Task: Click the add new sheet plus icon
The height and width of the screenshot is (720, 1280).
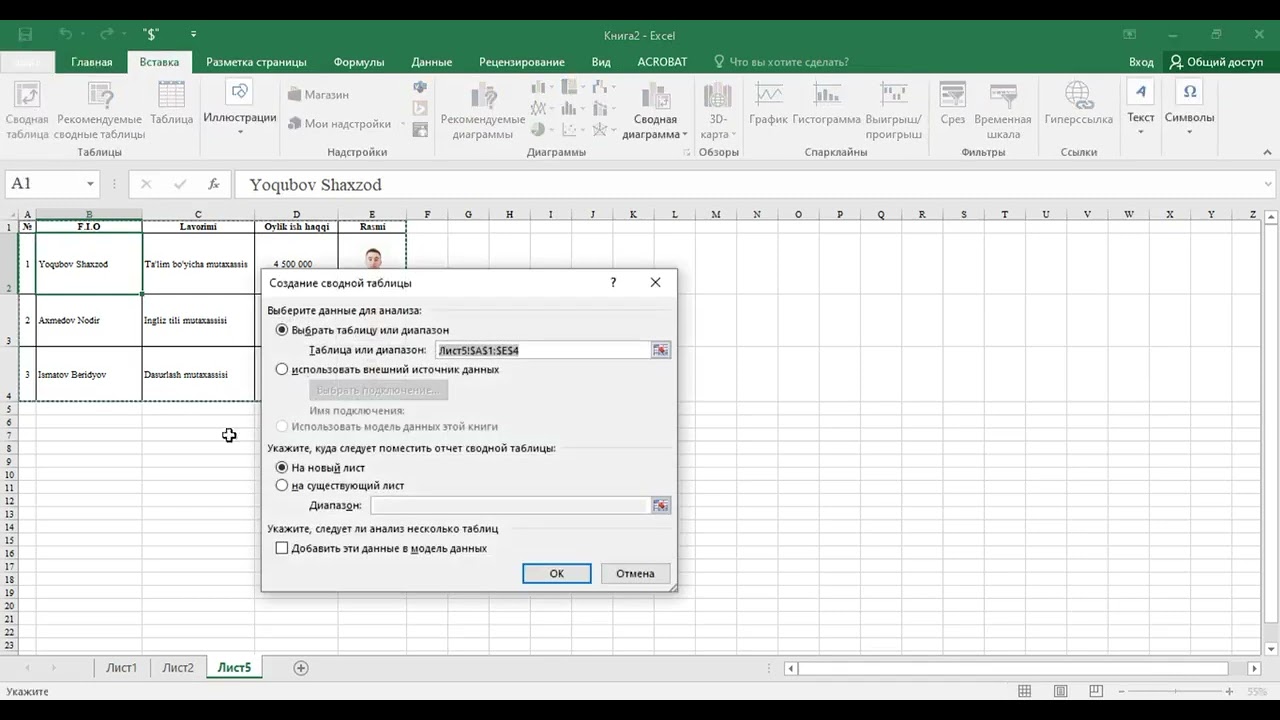Action: point(300,668)
